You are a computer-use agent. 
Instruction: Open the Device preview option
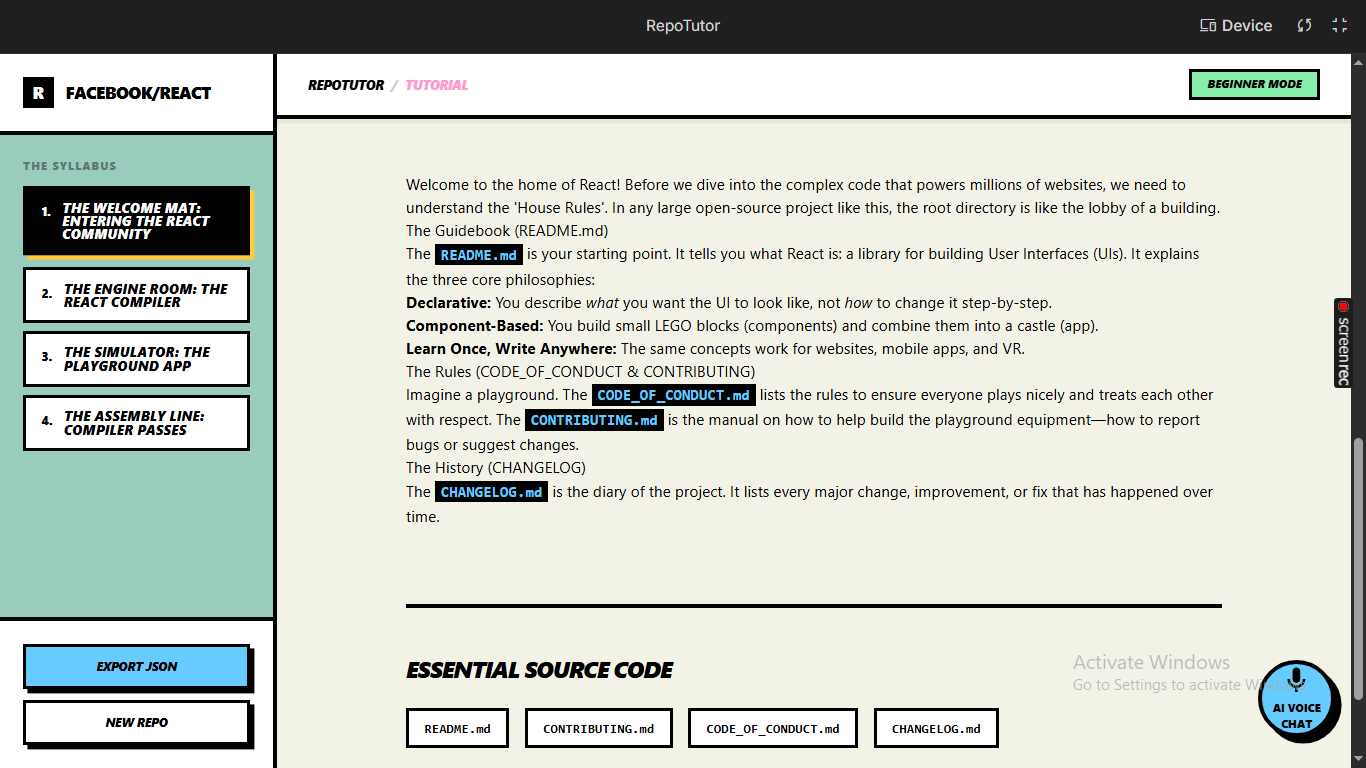point(1236,26)
